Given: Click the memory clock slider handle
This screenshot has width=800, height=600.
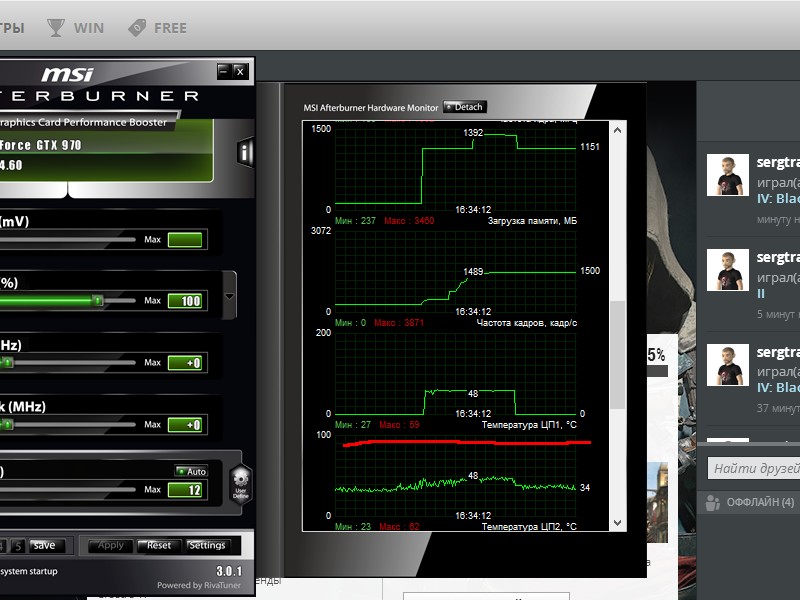Looking at the screenshot, I should (7, 424).
